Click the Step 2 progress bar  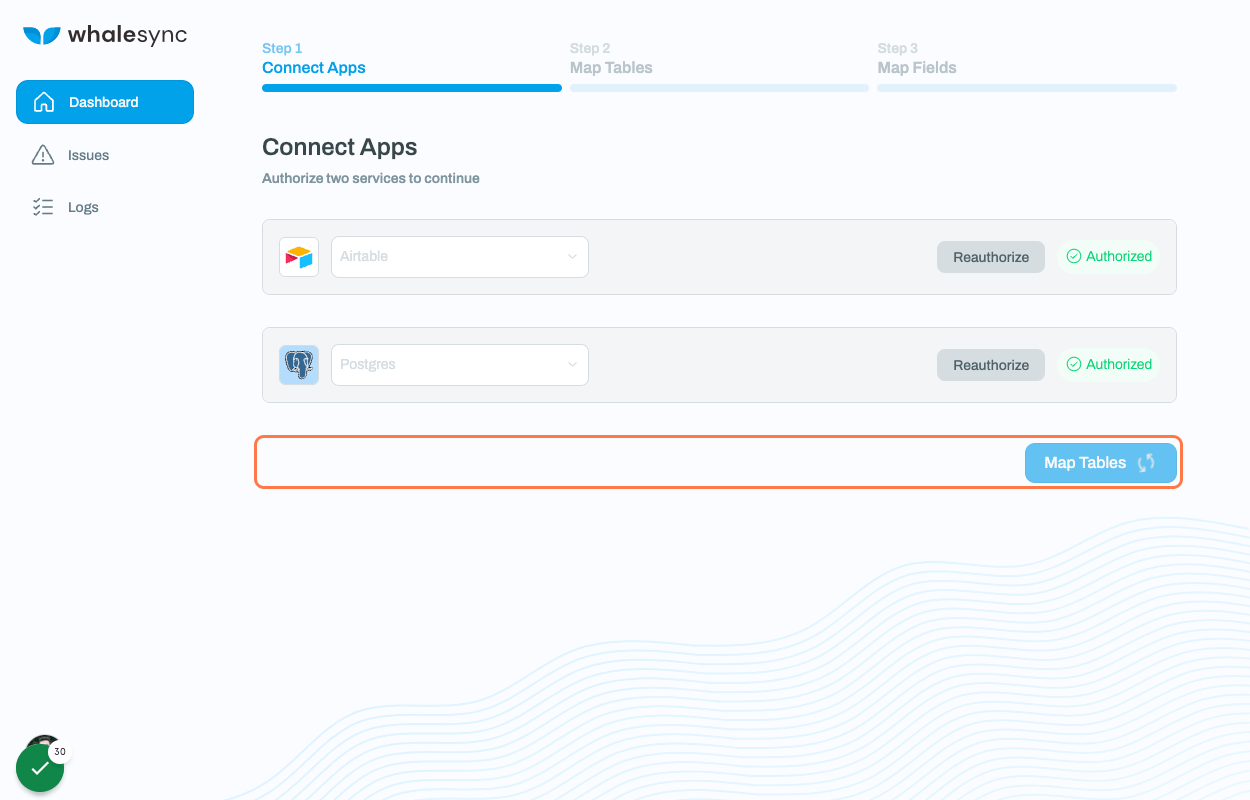[719, 88]
